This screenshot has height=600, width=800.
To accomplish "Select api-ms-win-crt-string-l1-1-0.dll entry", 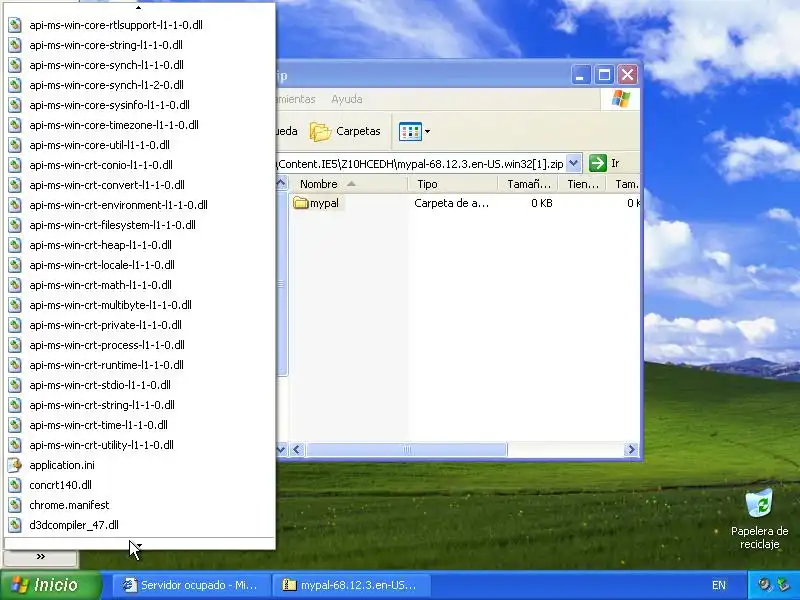I will [102, 405].
